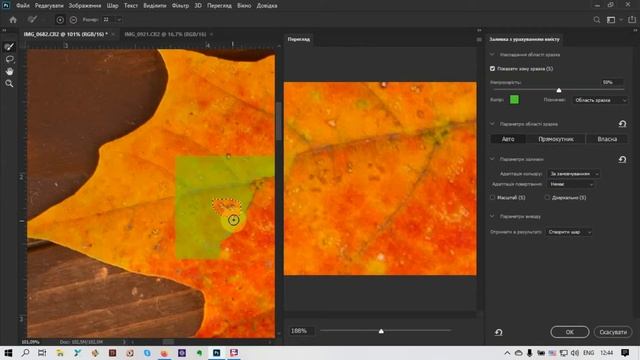Image resolution: width=640 pixels, height=360 pixels.
Task: Enable the Scale (Масштаб) checkbox
Action: click(x=492, y=198)
